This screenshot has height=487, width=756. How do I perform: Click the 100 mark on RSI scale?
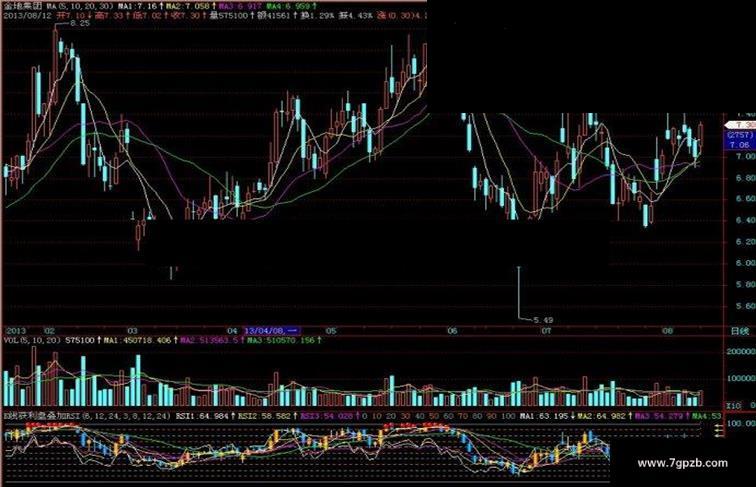click(x=508, y=415)
